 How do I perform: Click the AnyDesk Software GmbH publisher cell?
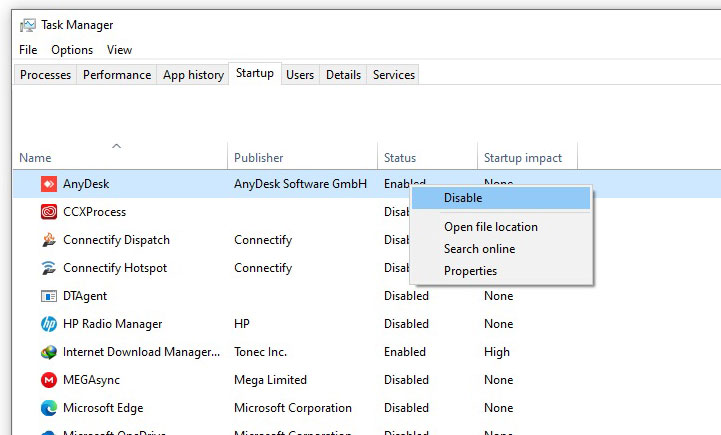pos(300,184)
